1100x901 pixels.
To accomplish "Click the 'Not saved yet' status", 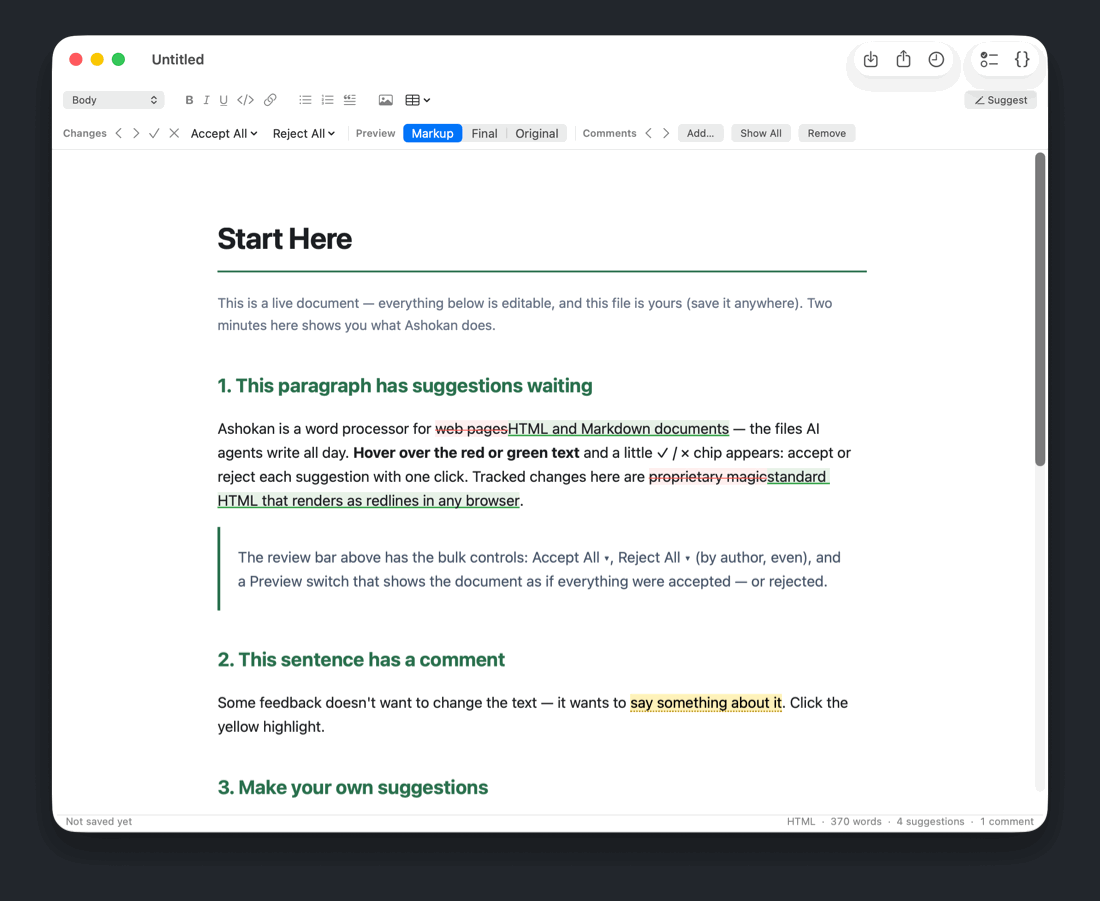I will pyautogui.click(x=99, y=822).
